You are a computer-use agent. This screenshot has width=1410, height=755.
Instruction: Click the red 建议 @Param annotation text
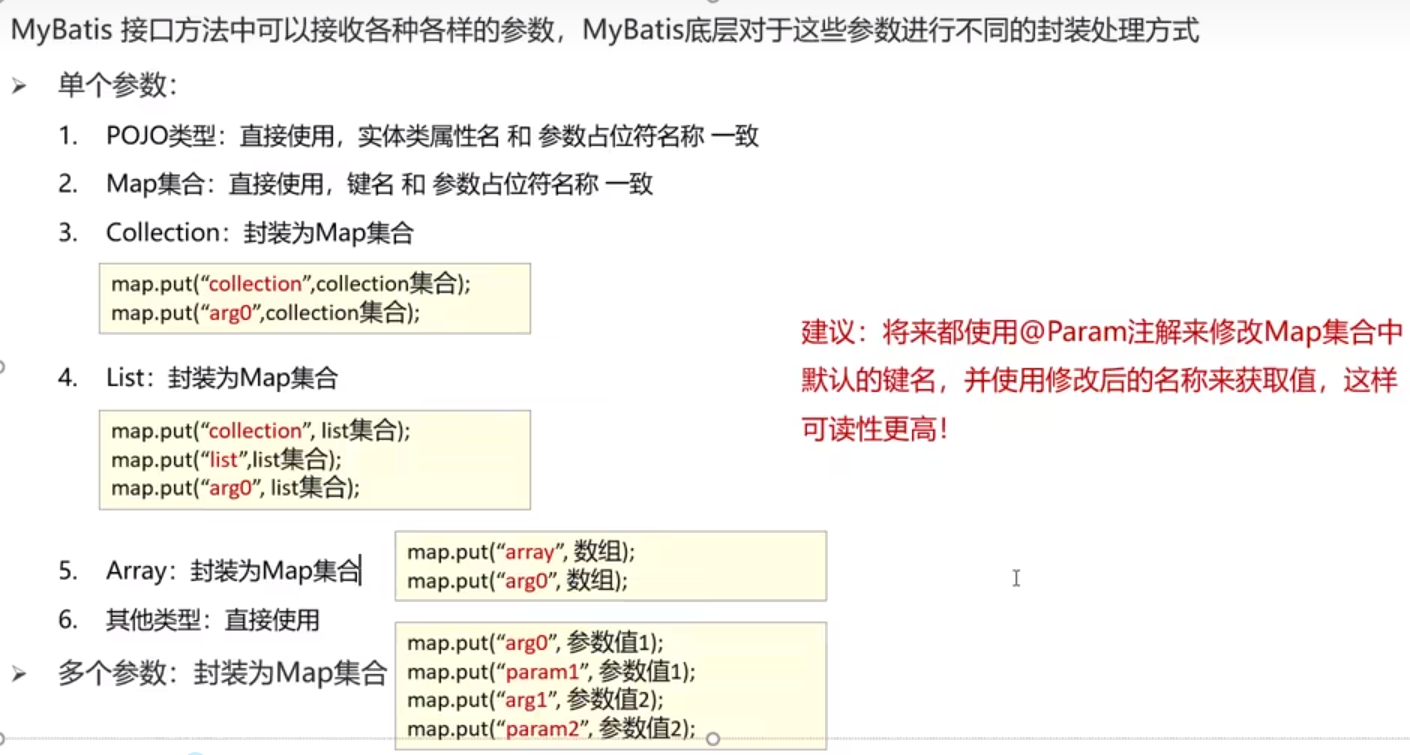(x=1102, y=381)
